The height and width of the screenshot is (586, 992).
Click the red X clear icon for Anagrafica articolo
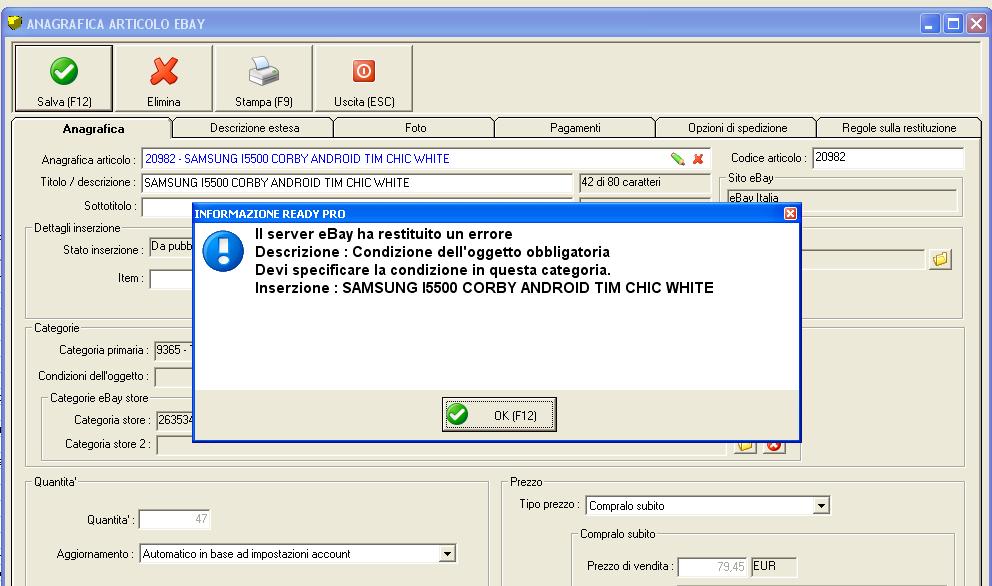tap(698, 159)
